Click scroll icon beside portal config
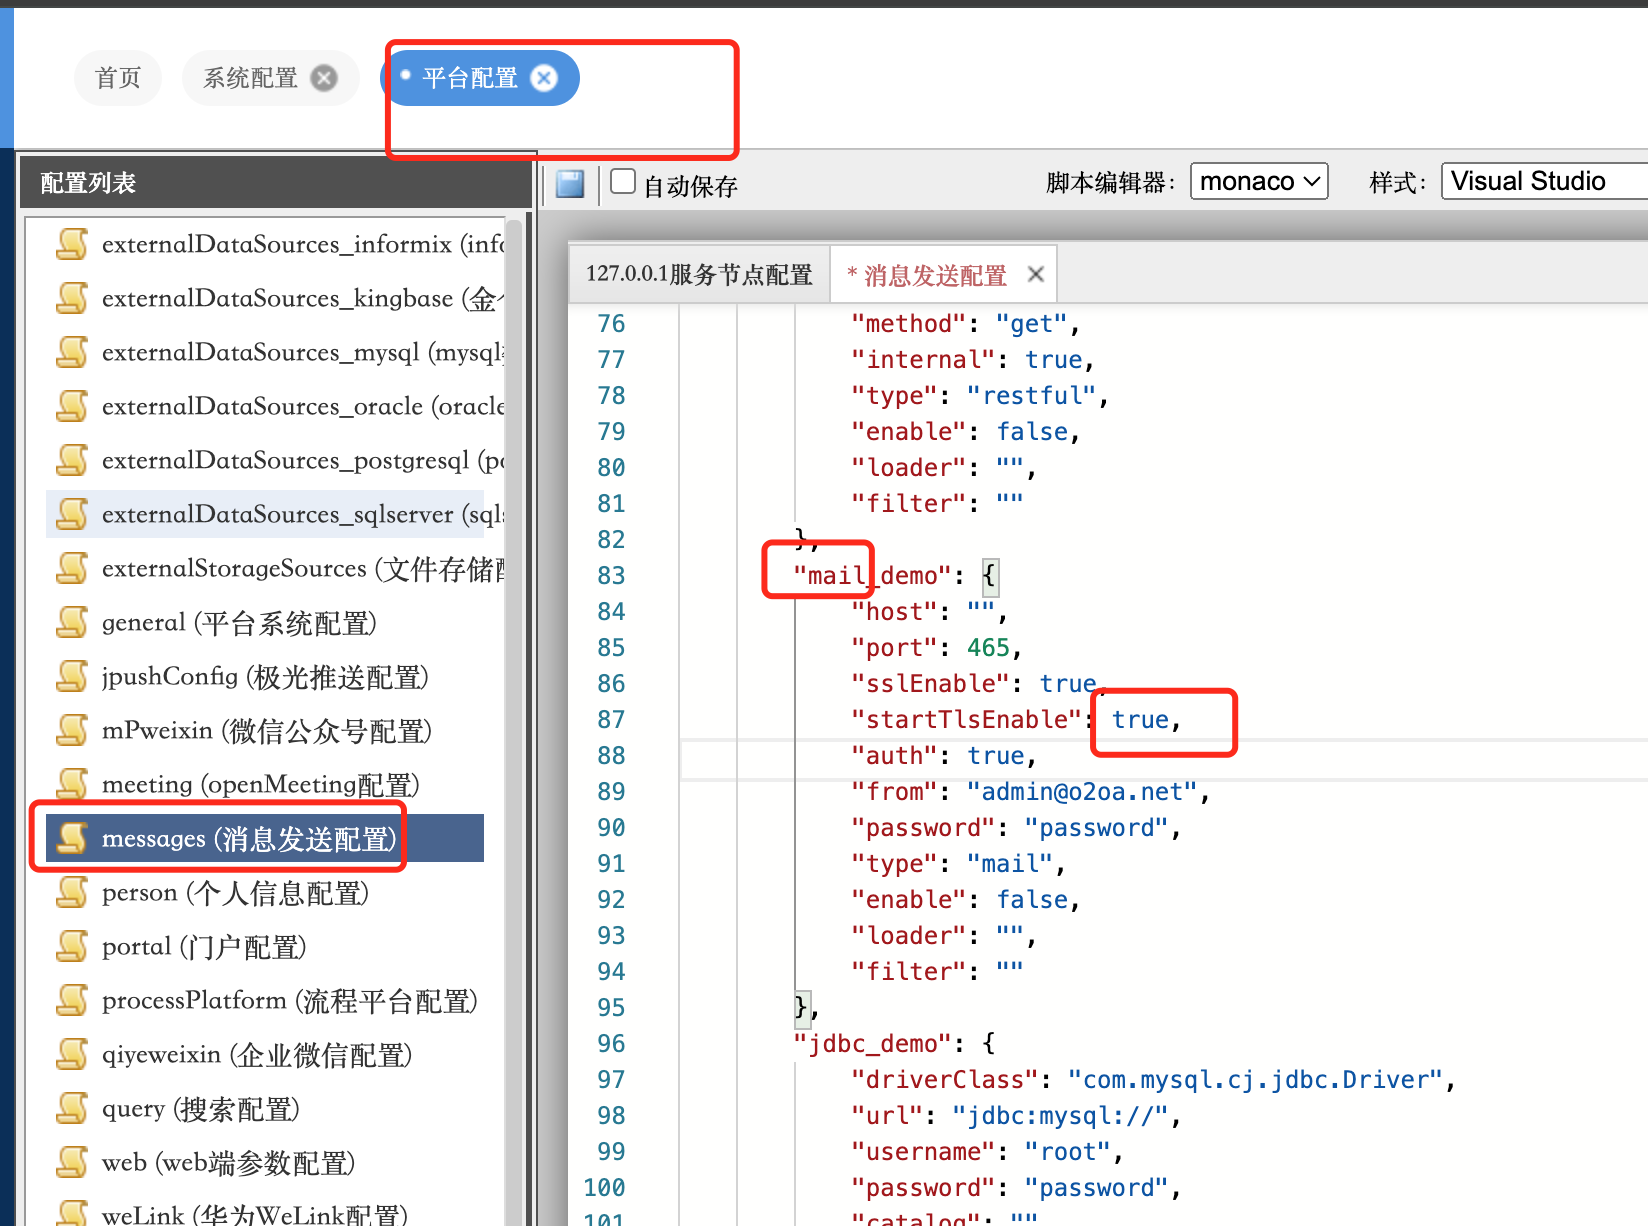Viewport: 1648px width, 1226px height. [x=72, y=945]
